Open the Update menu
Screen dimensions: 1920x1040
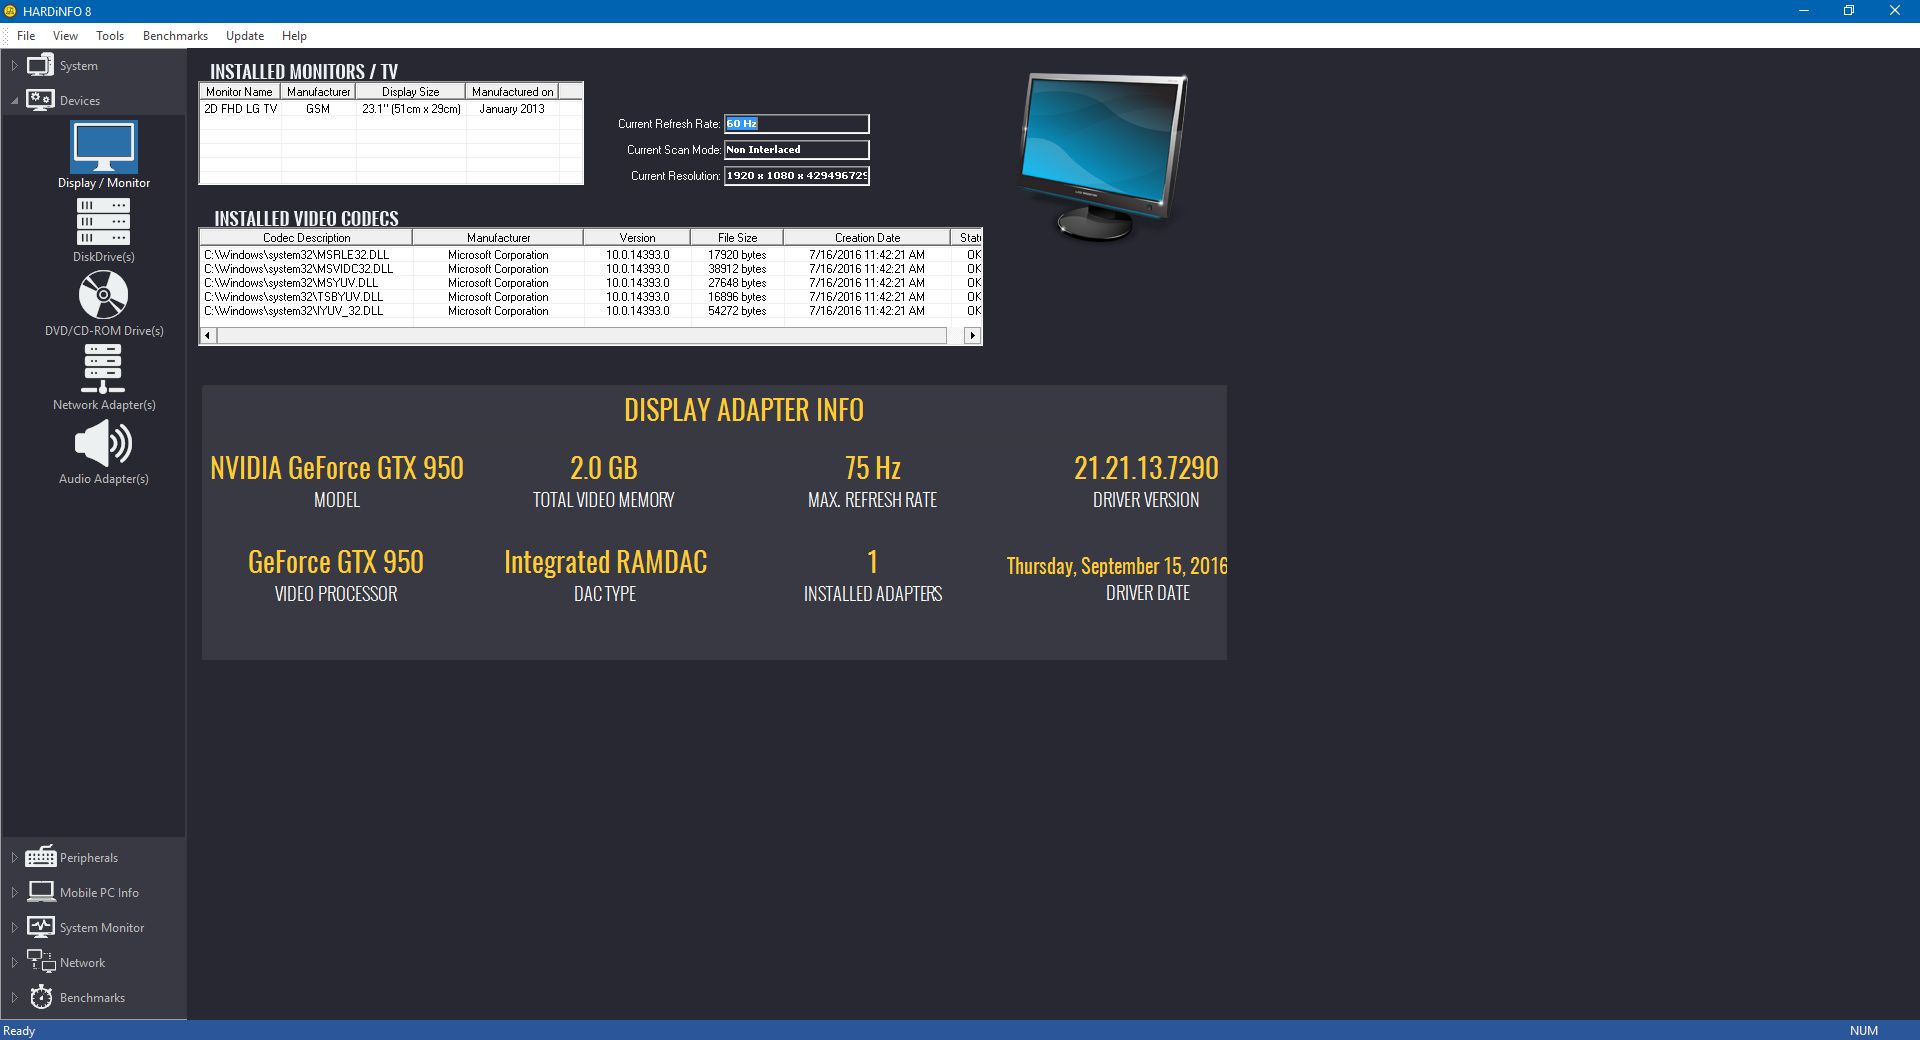245,36
